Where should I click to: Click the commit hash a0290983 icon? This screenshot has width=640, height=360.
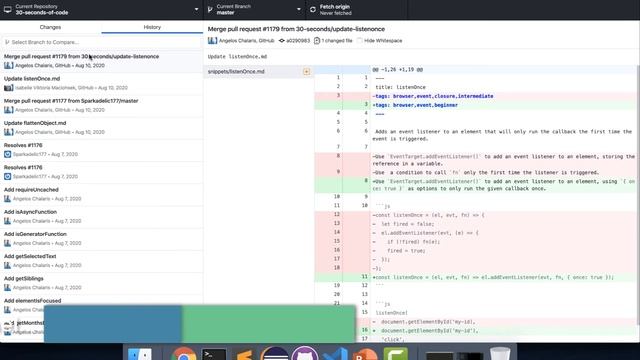(x=282, y=41)
